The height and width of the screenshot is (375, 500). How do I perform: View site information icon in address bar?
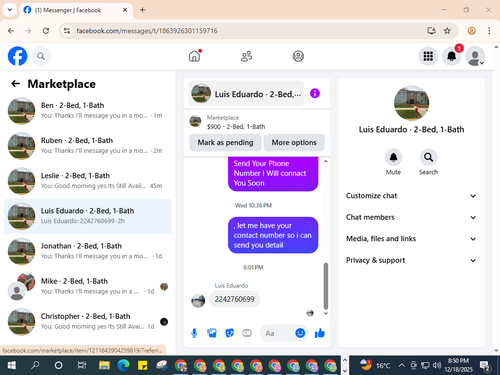pos(67,31)
